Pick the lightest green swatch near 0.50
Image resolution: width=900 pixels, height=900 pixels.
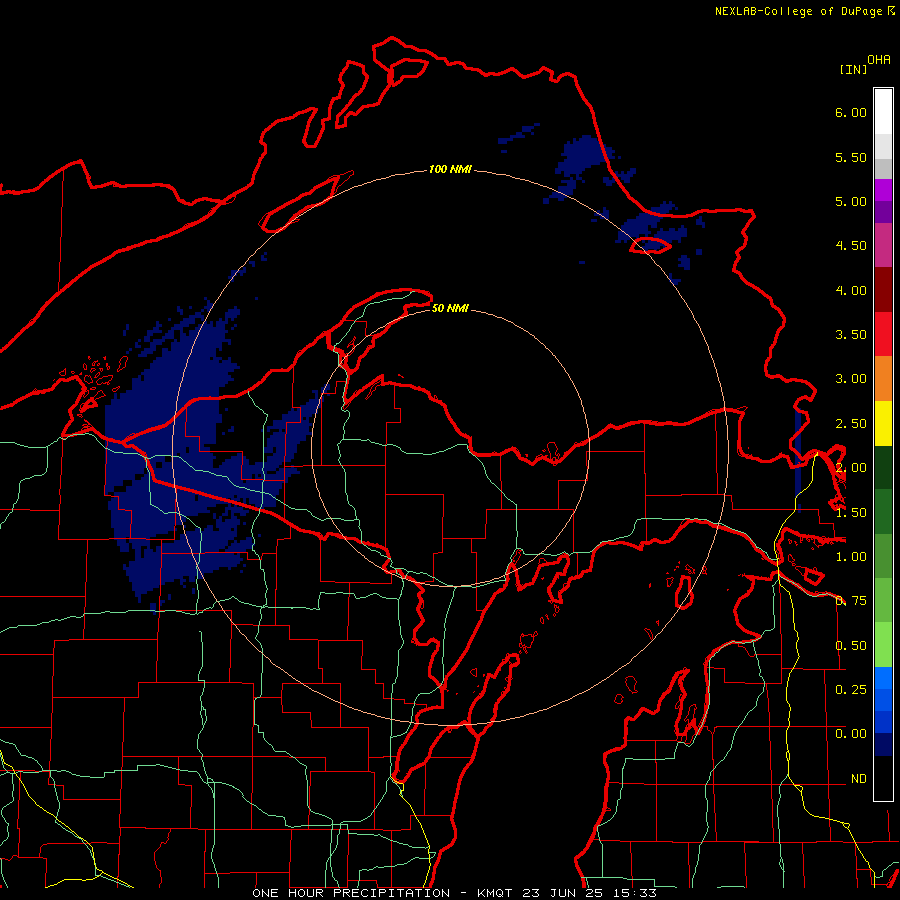click(883, 645)
